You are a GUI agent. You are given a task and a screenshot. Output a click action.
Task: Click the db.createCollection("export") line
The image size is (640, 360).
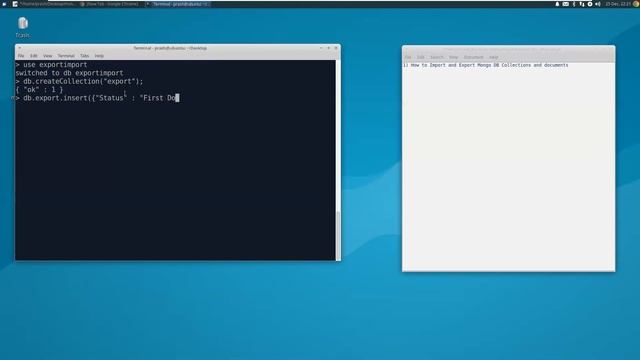coord(80,81)
